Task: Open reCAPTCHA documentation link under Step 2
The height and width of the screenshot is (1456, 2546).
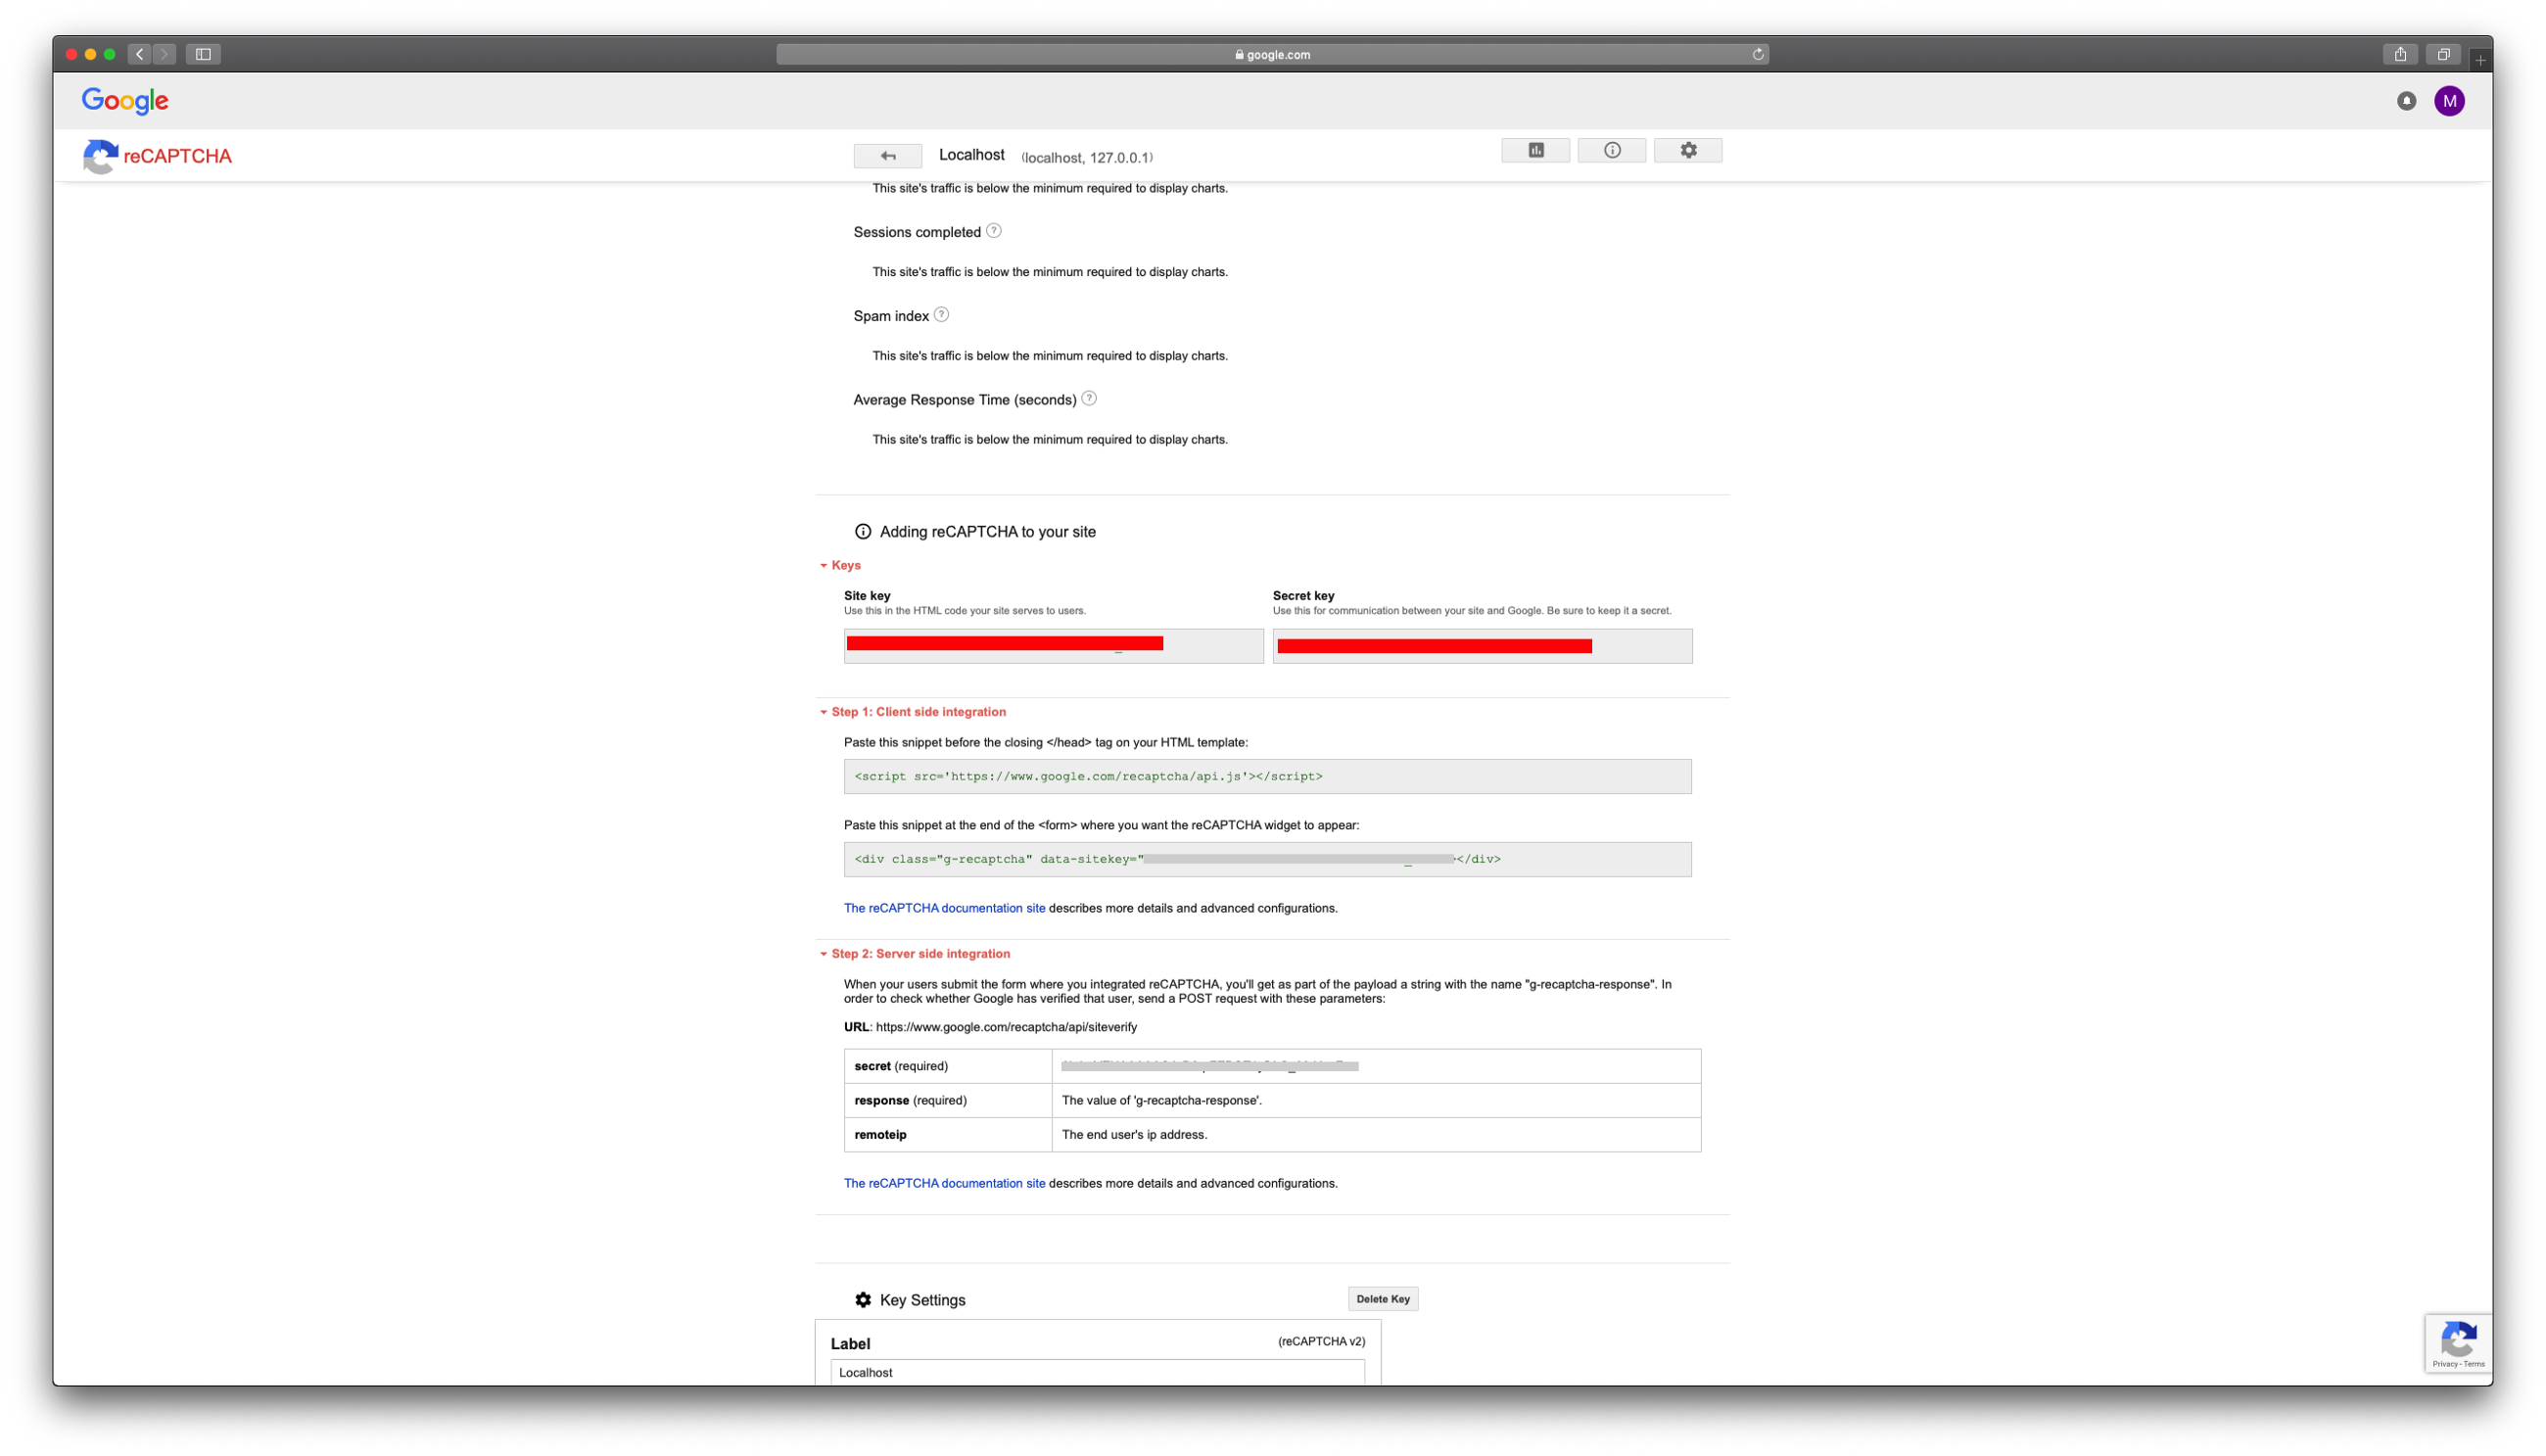Action: [x=944, y=1183]
